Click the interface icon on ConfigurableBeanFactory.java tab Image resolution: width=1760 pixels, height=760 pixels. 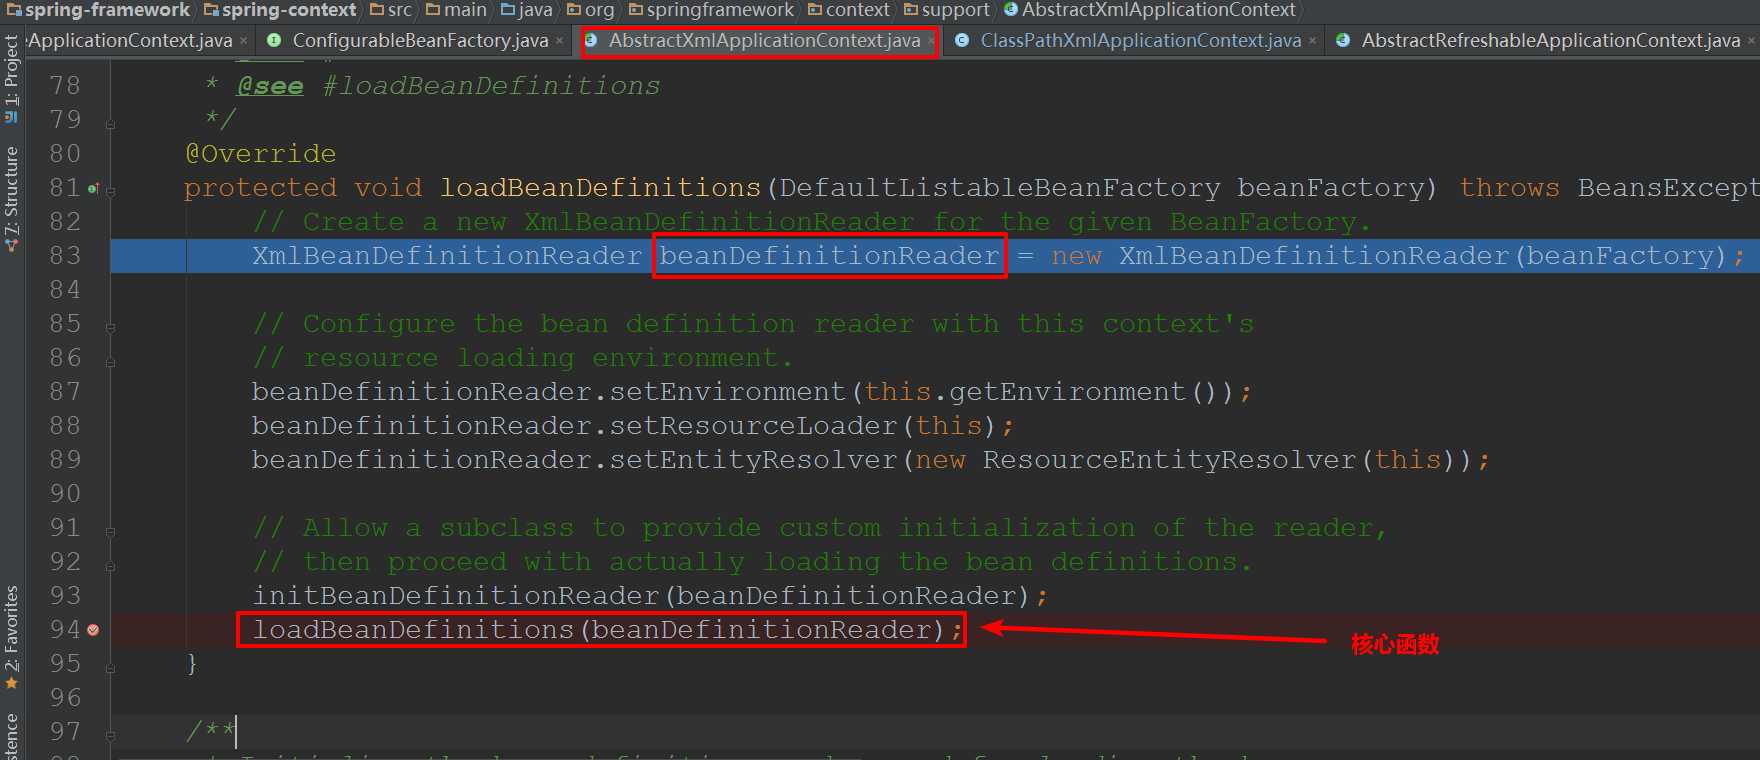coord(274,41)
